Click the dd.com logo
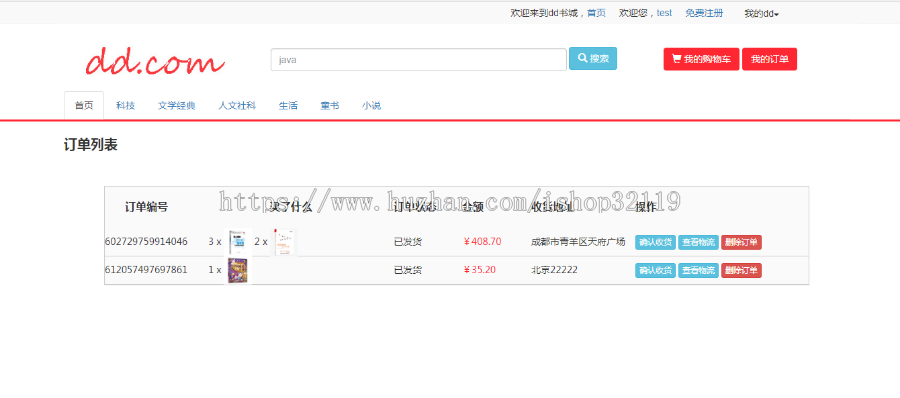 coord(154,60)
